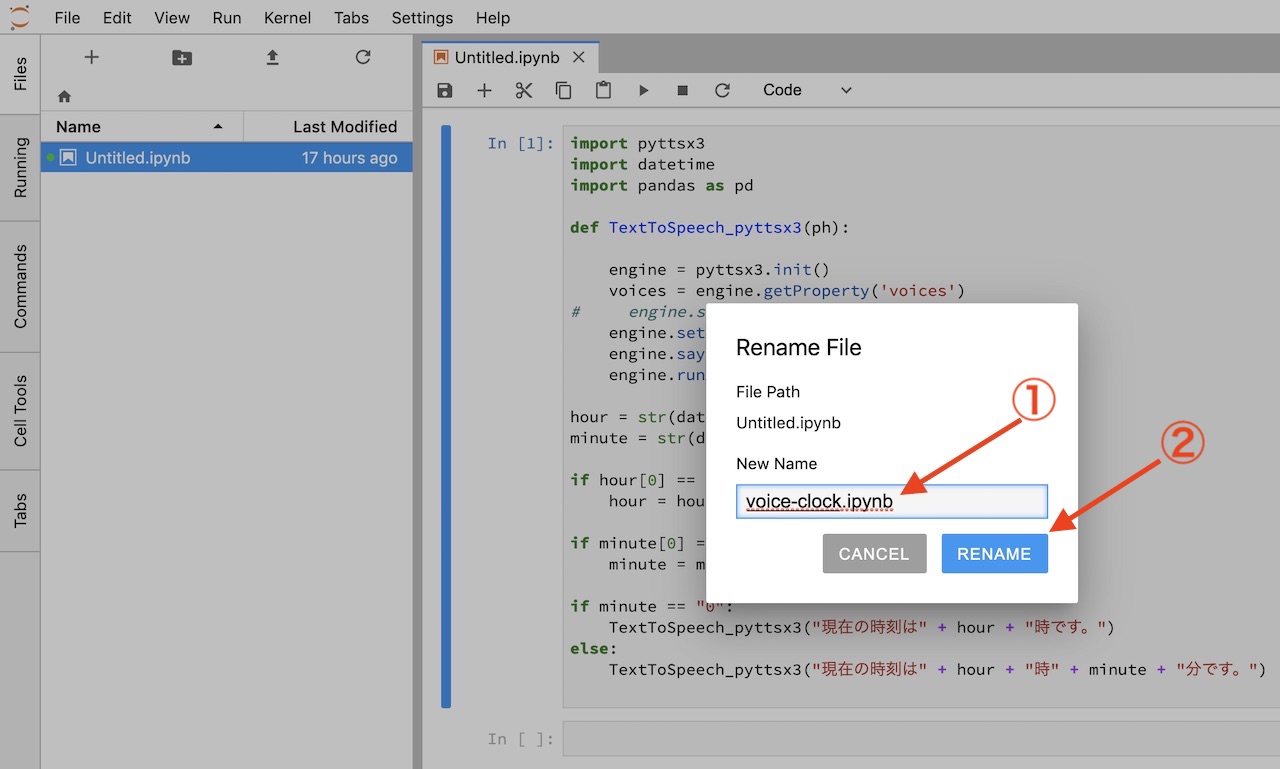Run the selected cell

coord(643,90)
